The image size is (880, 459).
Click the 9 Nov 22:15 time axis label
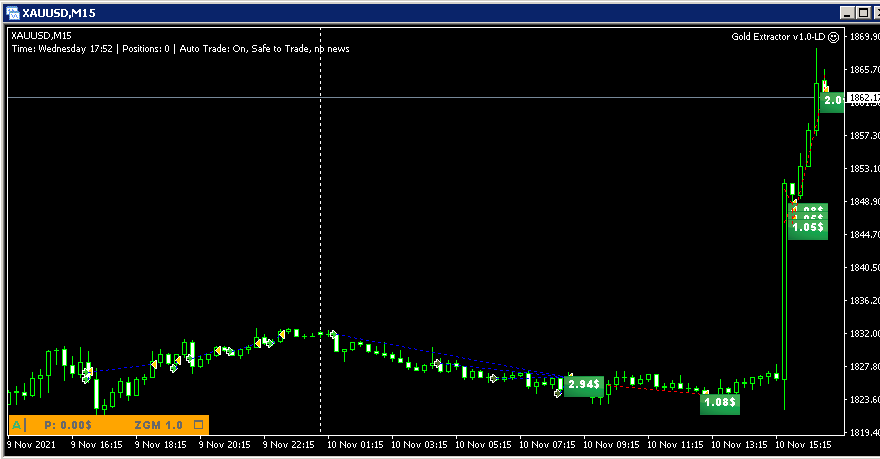(x=288, y=444)
